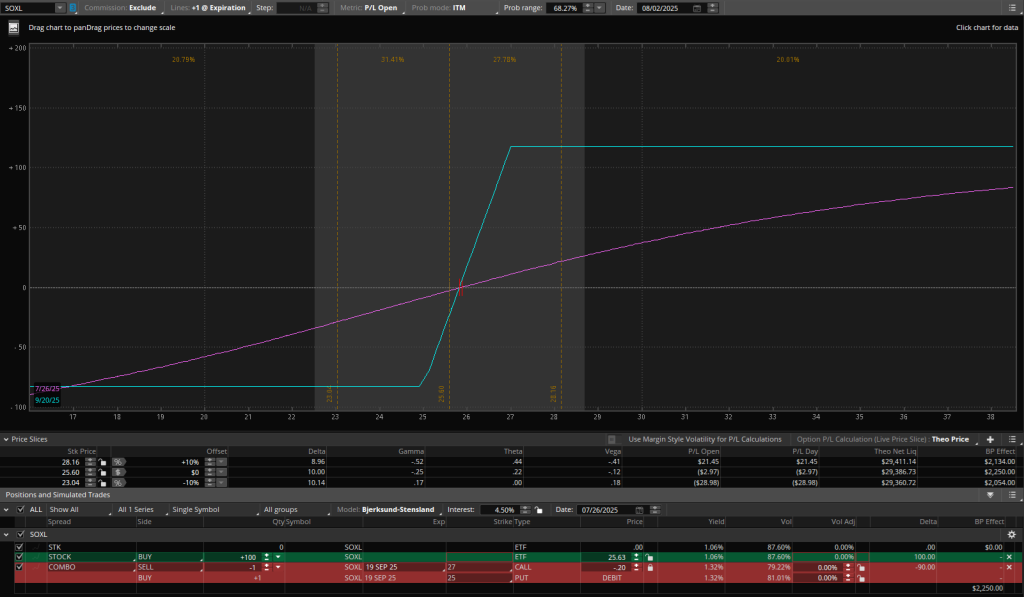Image resolution: width=1024 pixels, height=597 pixels.
Task: Open calendar picker next to 07/26/2025 date
Action: 639,510
